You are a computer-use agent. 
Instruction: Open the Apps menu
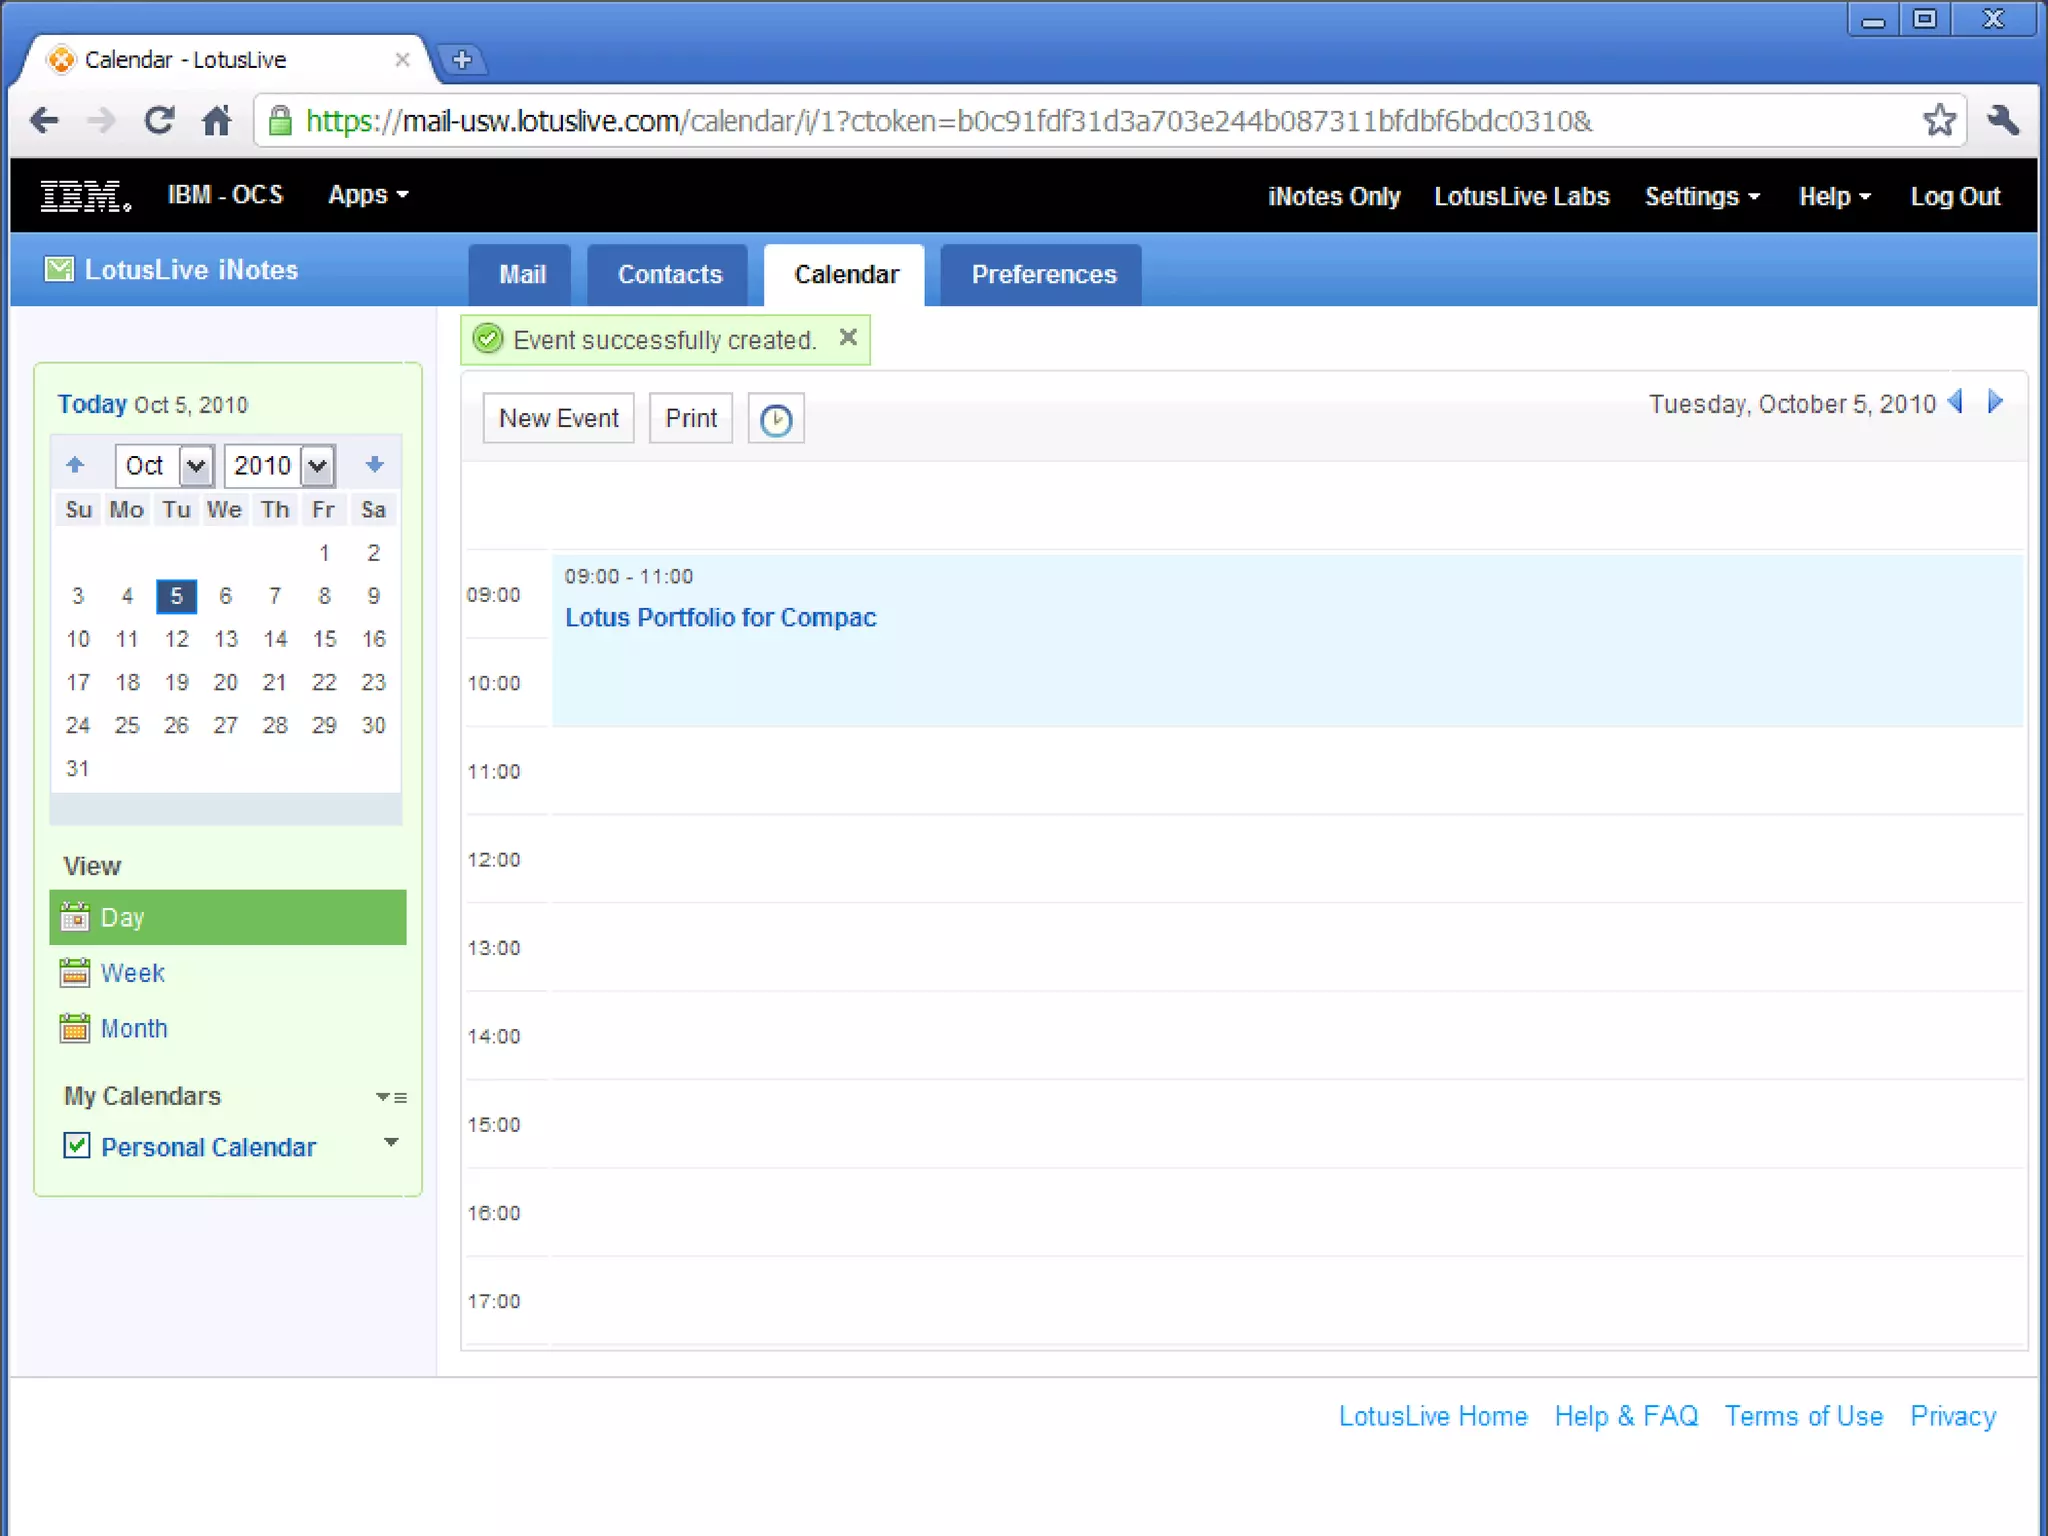click(x=367, y=195)
